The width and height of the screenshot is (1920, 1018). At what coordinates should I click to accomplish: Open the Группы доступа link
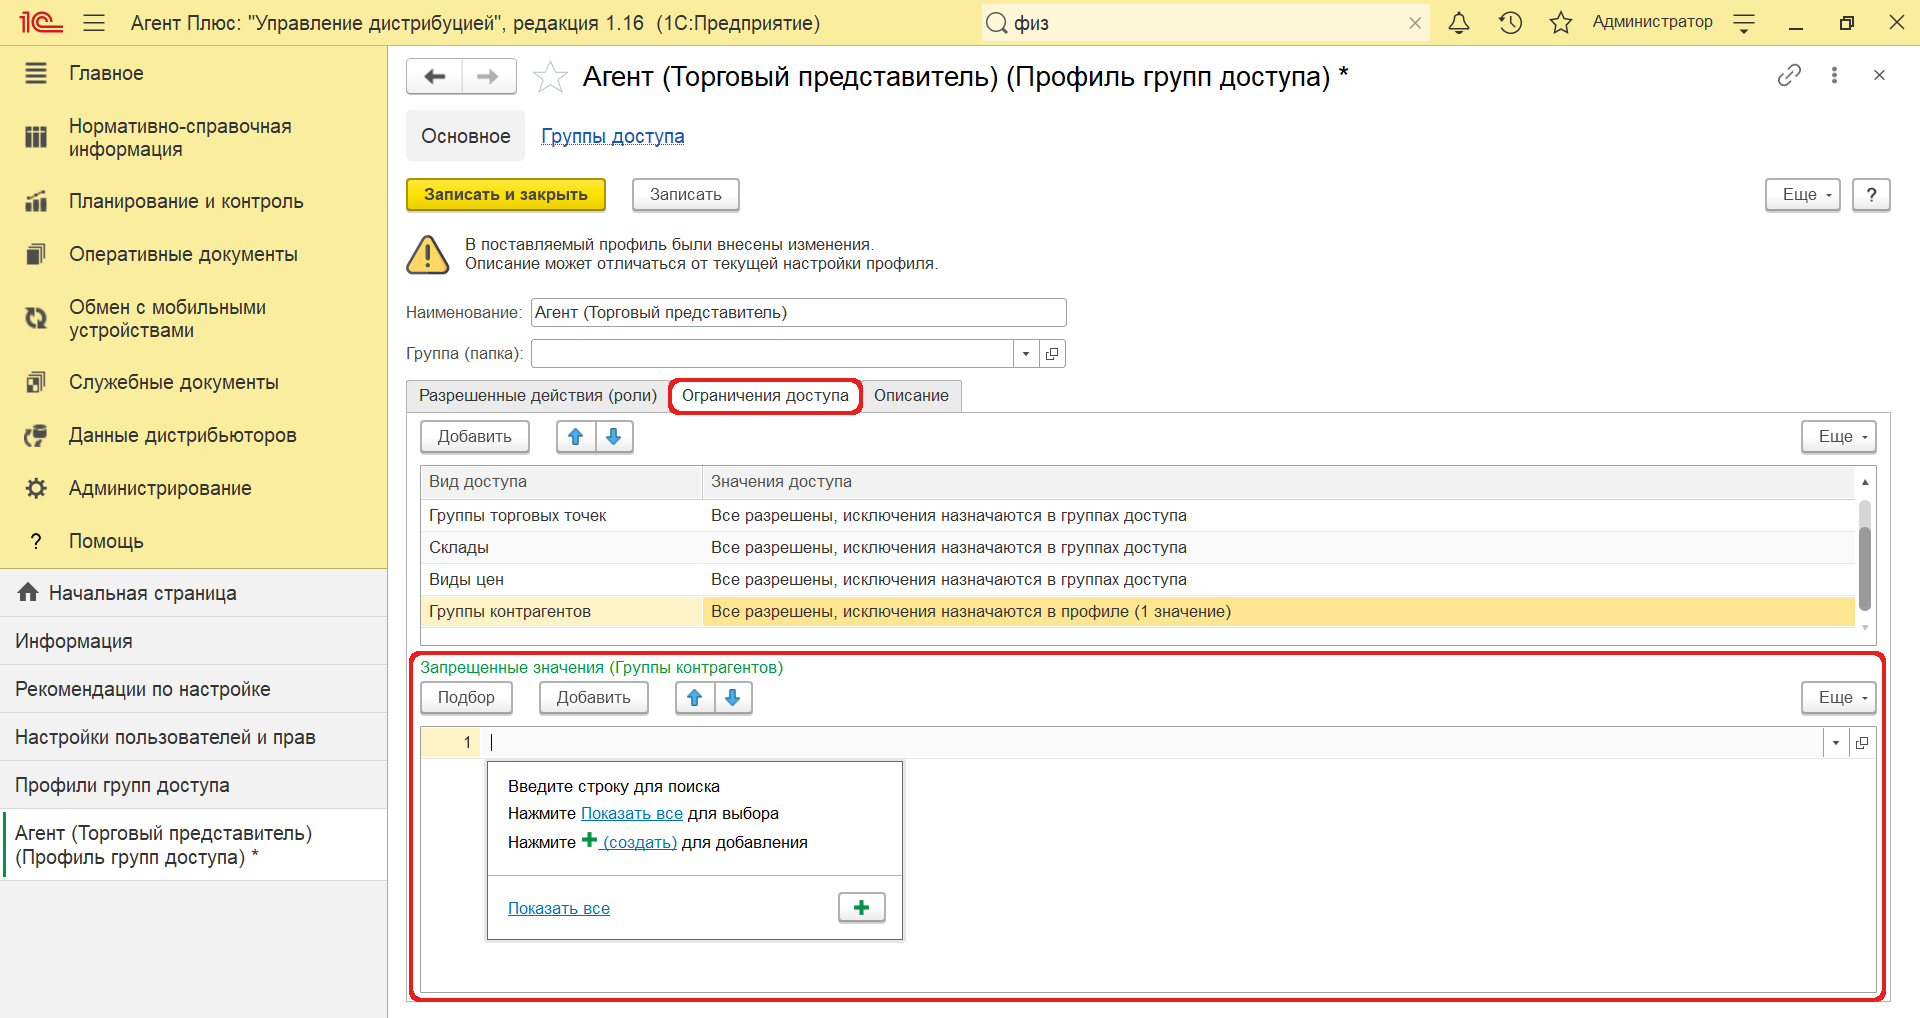click(x=612, y=136)
